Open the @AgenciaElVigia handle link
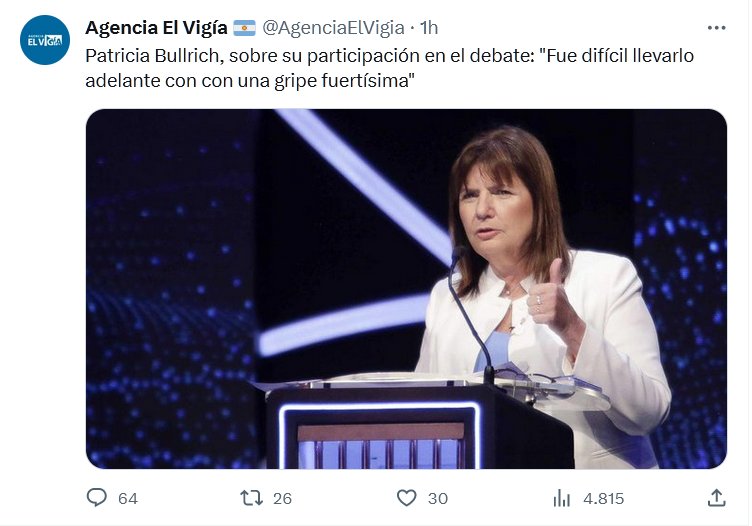 [333, 27]
